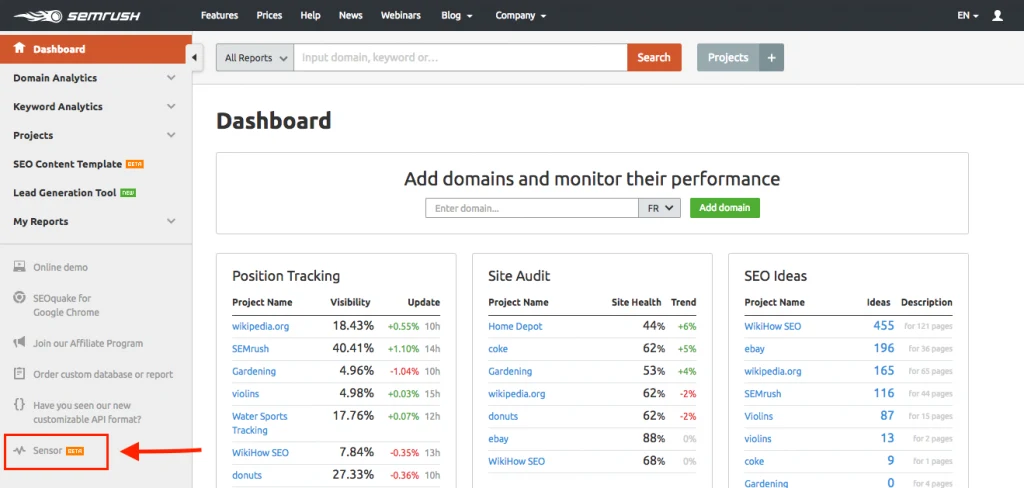Open ebay project in Site Audit
The height and width of the screenshot is (488, 1024).
(498, 438)
